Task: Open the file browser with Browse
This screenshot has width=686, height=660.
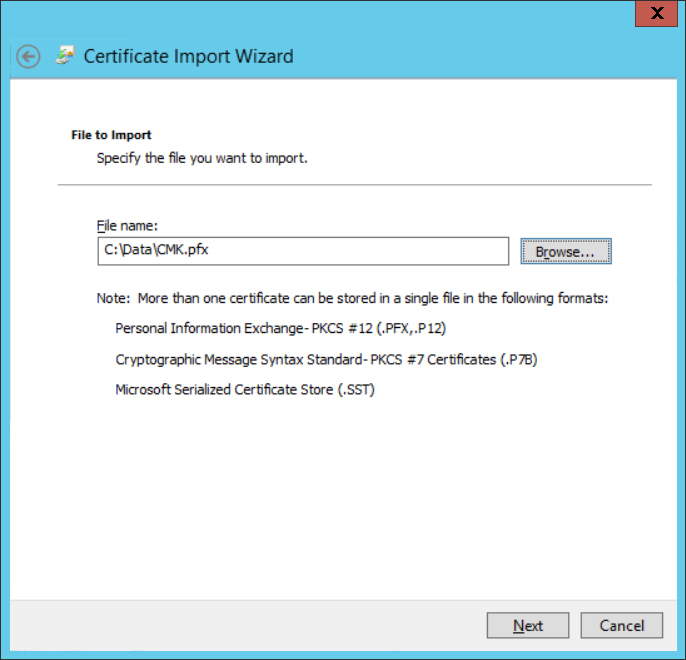Action: 565,251
